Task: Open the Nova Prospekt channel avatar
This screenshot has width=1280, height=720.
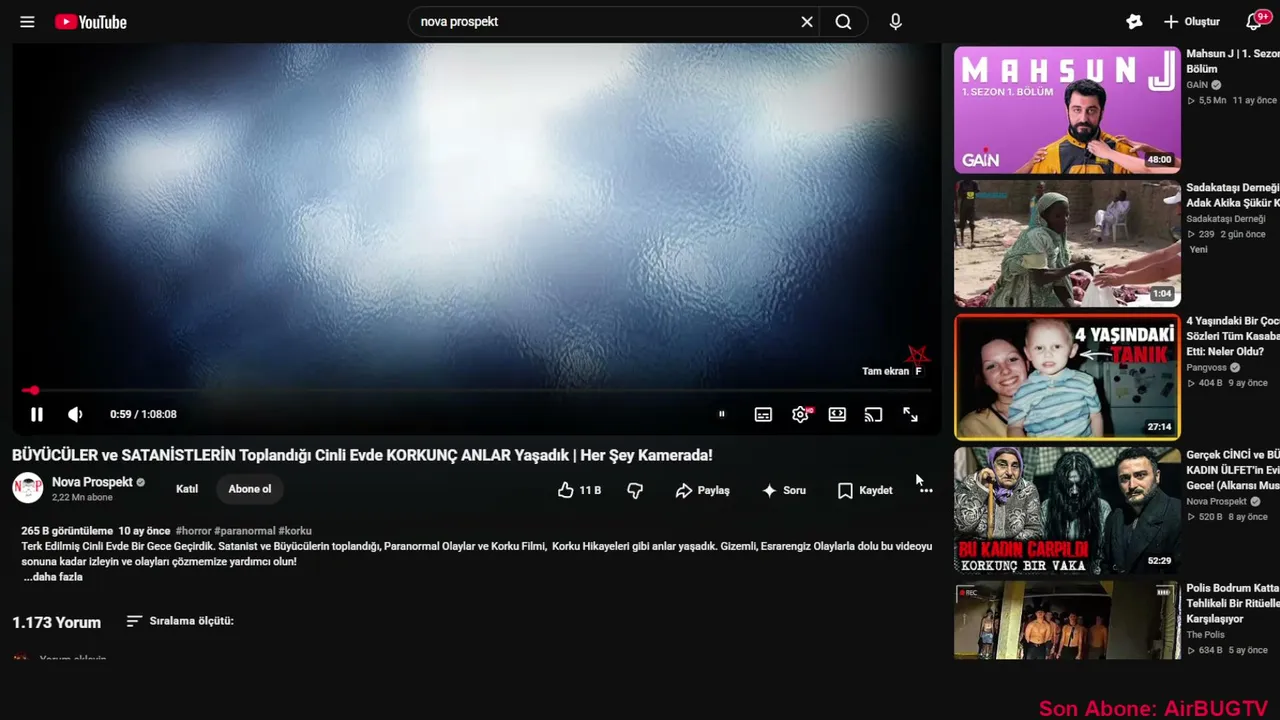Action: click(27, 488)
